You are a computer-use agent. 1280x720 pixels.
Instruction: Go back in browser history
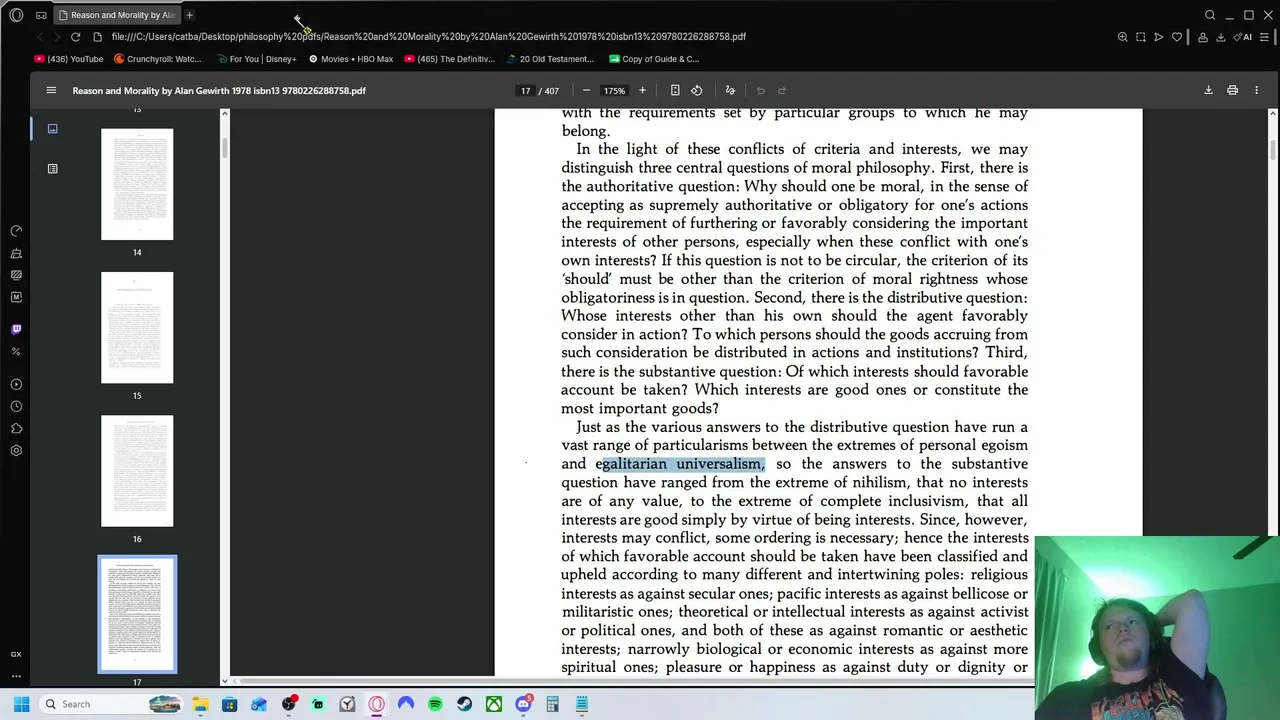[x=39, y=37]
